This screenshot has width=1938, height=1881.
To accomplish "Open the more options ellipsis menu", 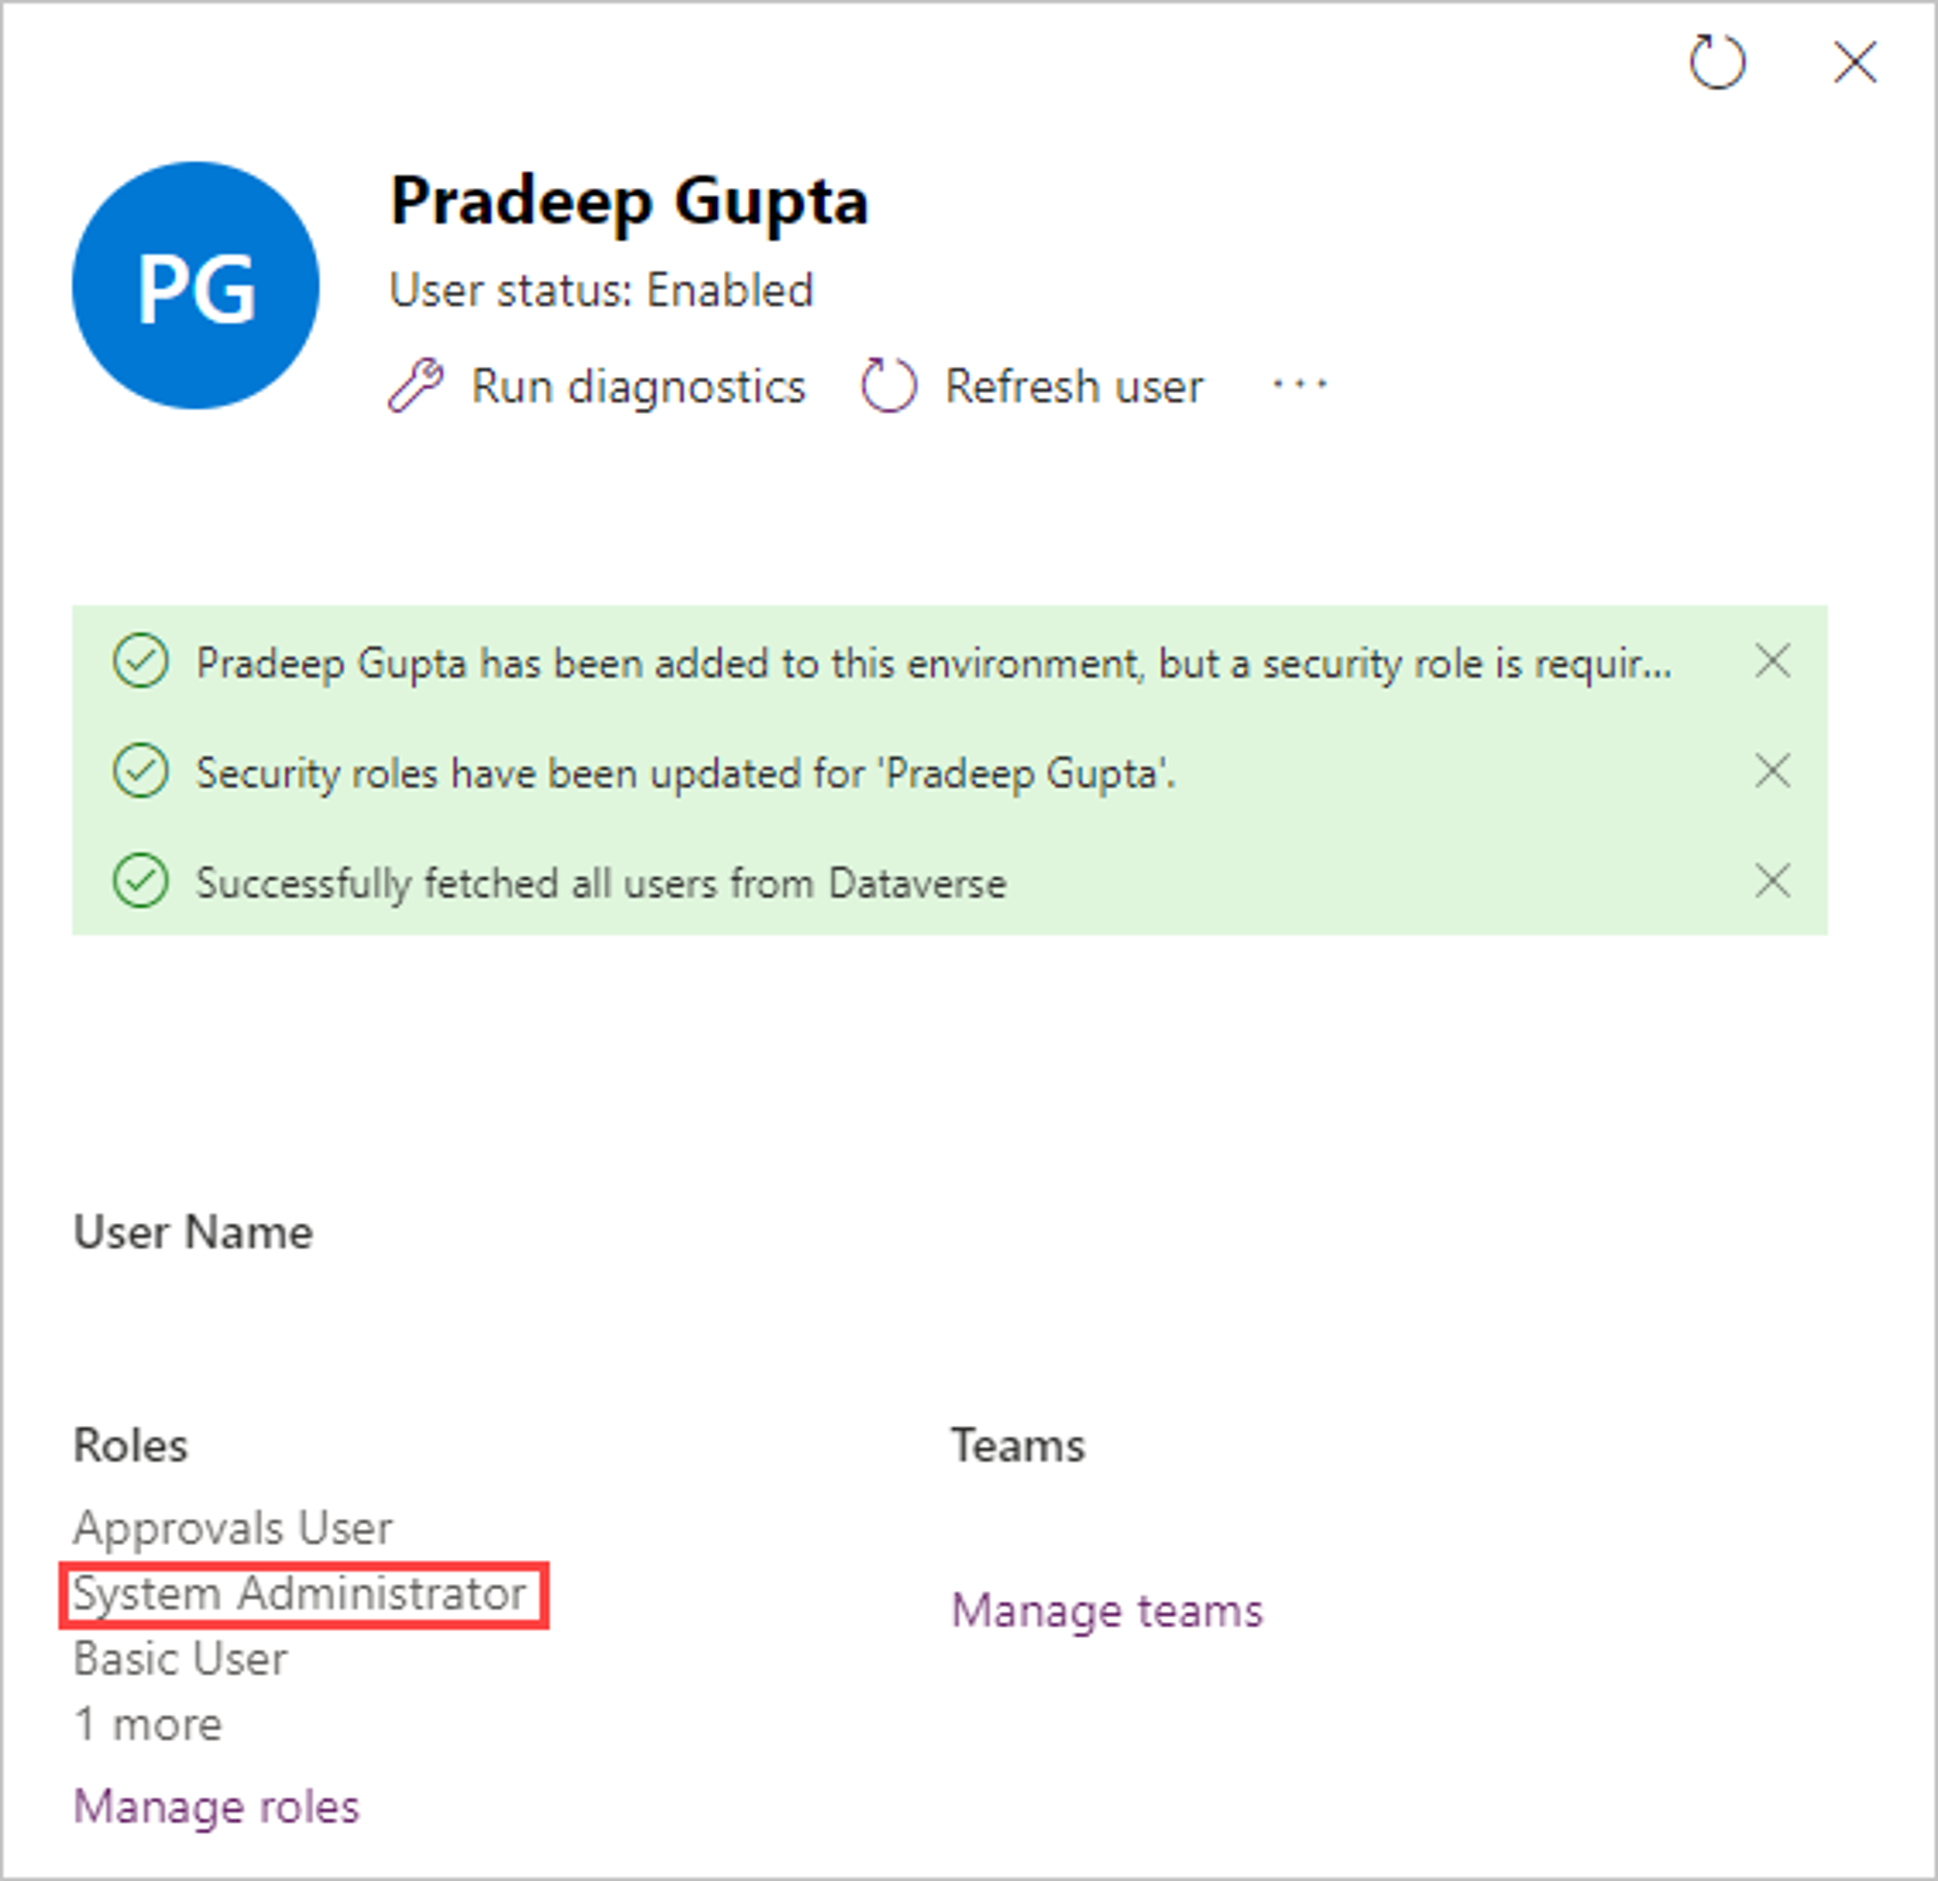I will point(1299,384).
